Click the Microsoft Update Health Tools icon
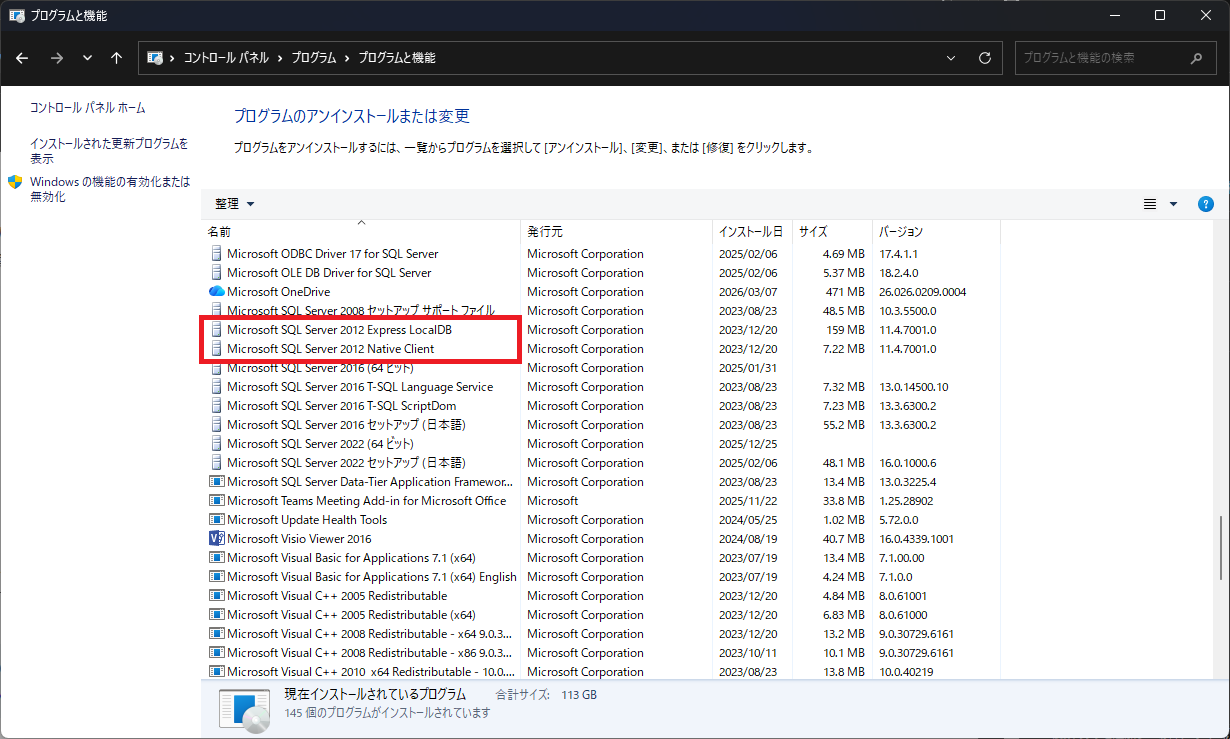Viewport: 1230px width, 739px height. tap(216, 520)
